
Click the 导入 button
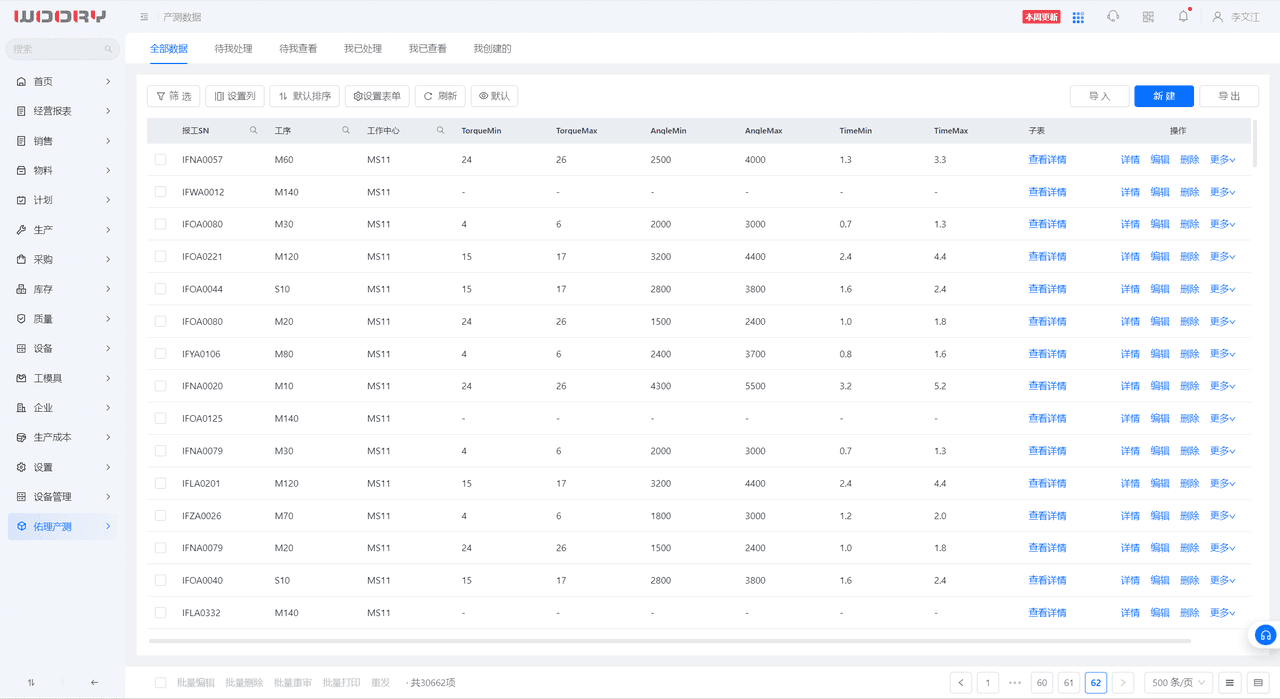[x=1099, y=96]
